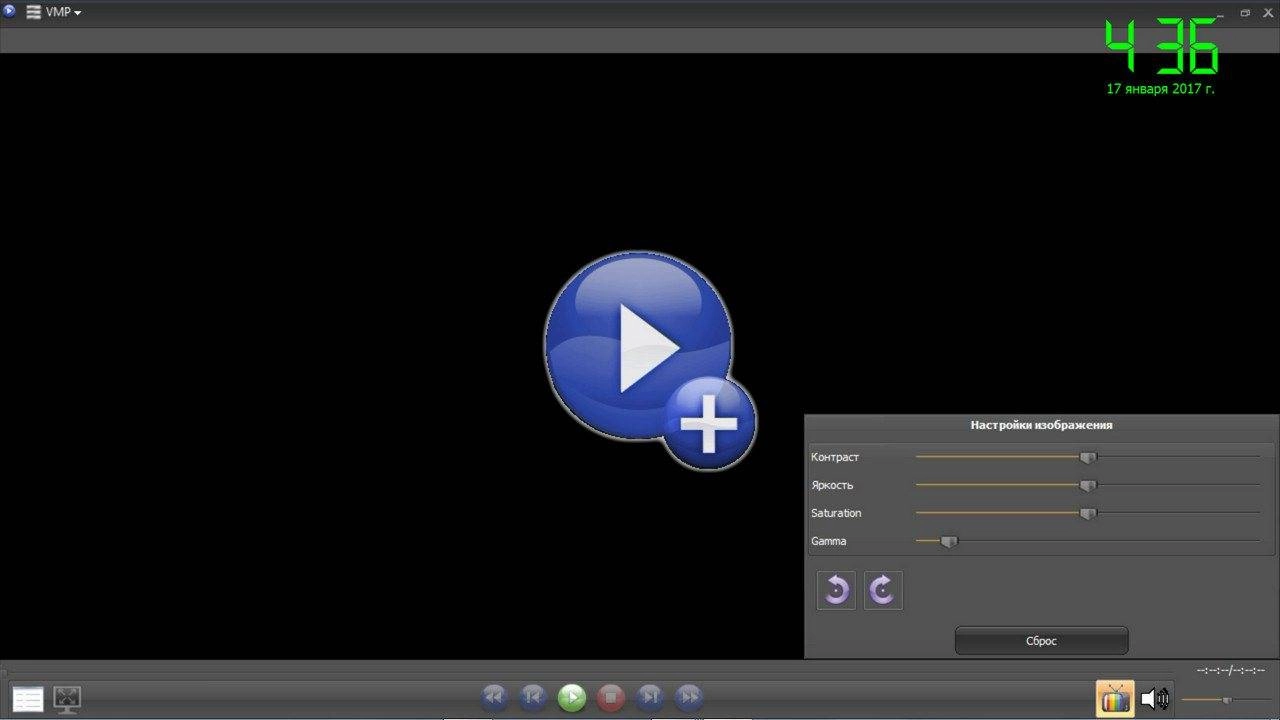
Task: Set the volume slider level
Action: (1225, 700)
